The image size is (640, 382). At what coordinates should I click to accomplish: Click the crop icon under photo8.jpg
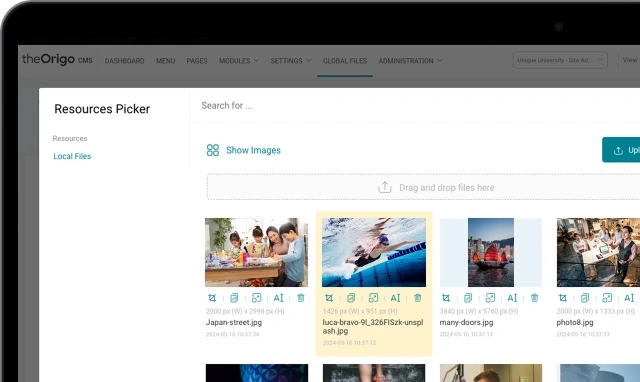pyautogui.click(x=563, y=298)
